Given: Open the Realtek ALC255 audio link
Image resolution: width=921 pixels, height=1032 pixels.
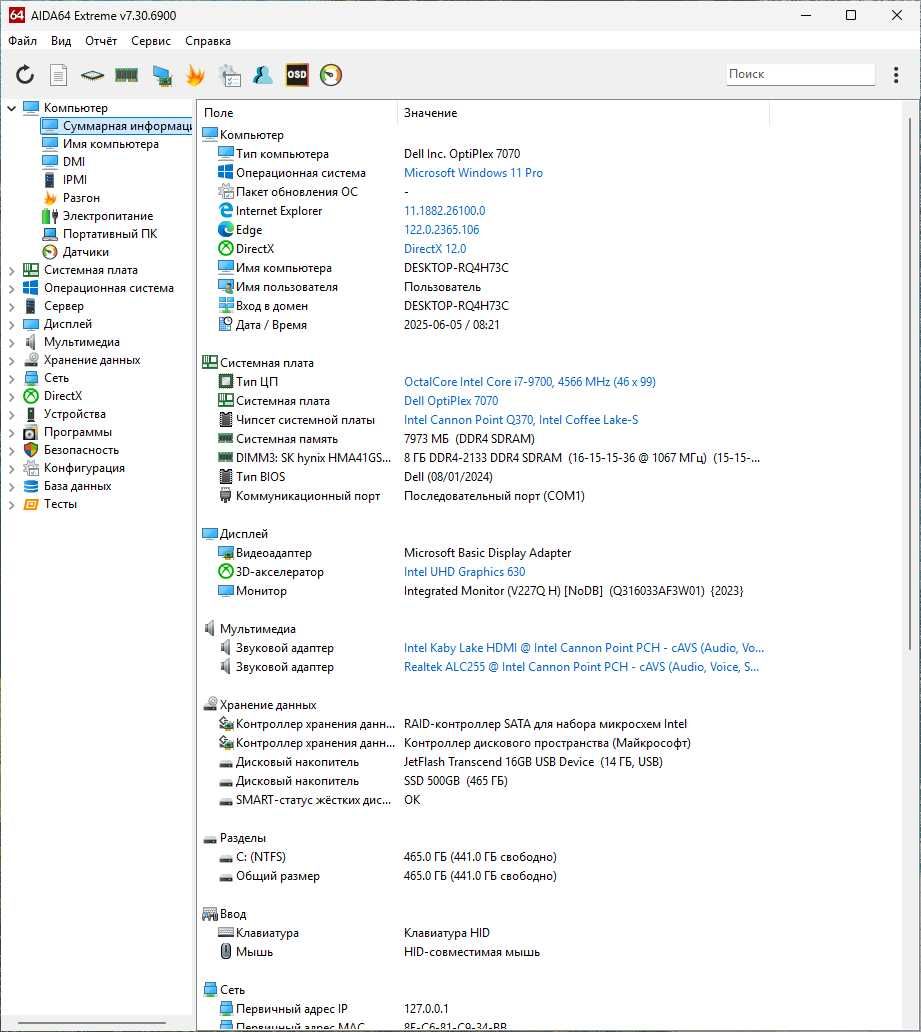Looking at the screenshot, I should (x=581, y=667).
